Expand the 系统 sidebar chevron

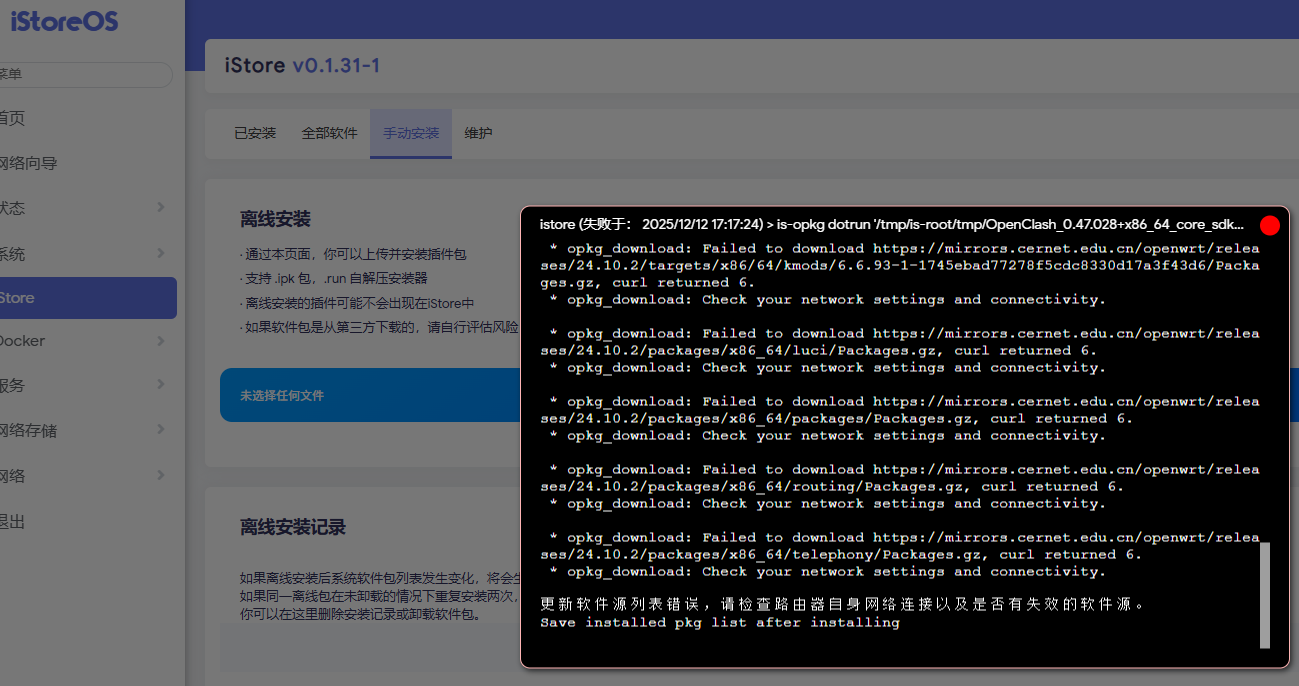point(161,253)
